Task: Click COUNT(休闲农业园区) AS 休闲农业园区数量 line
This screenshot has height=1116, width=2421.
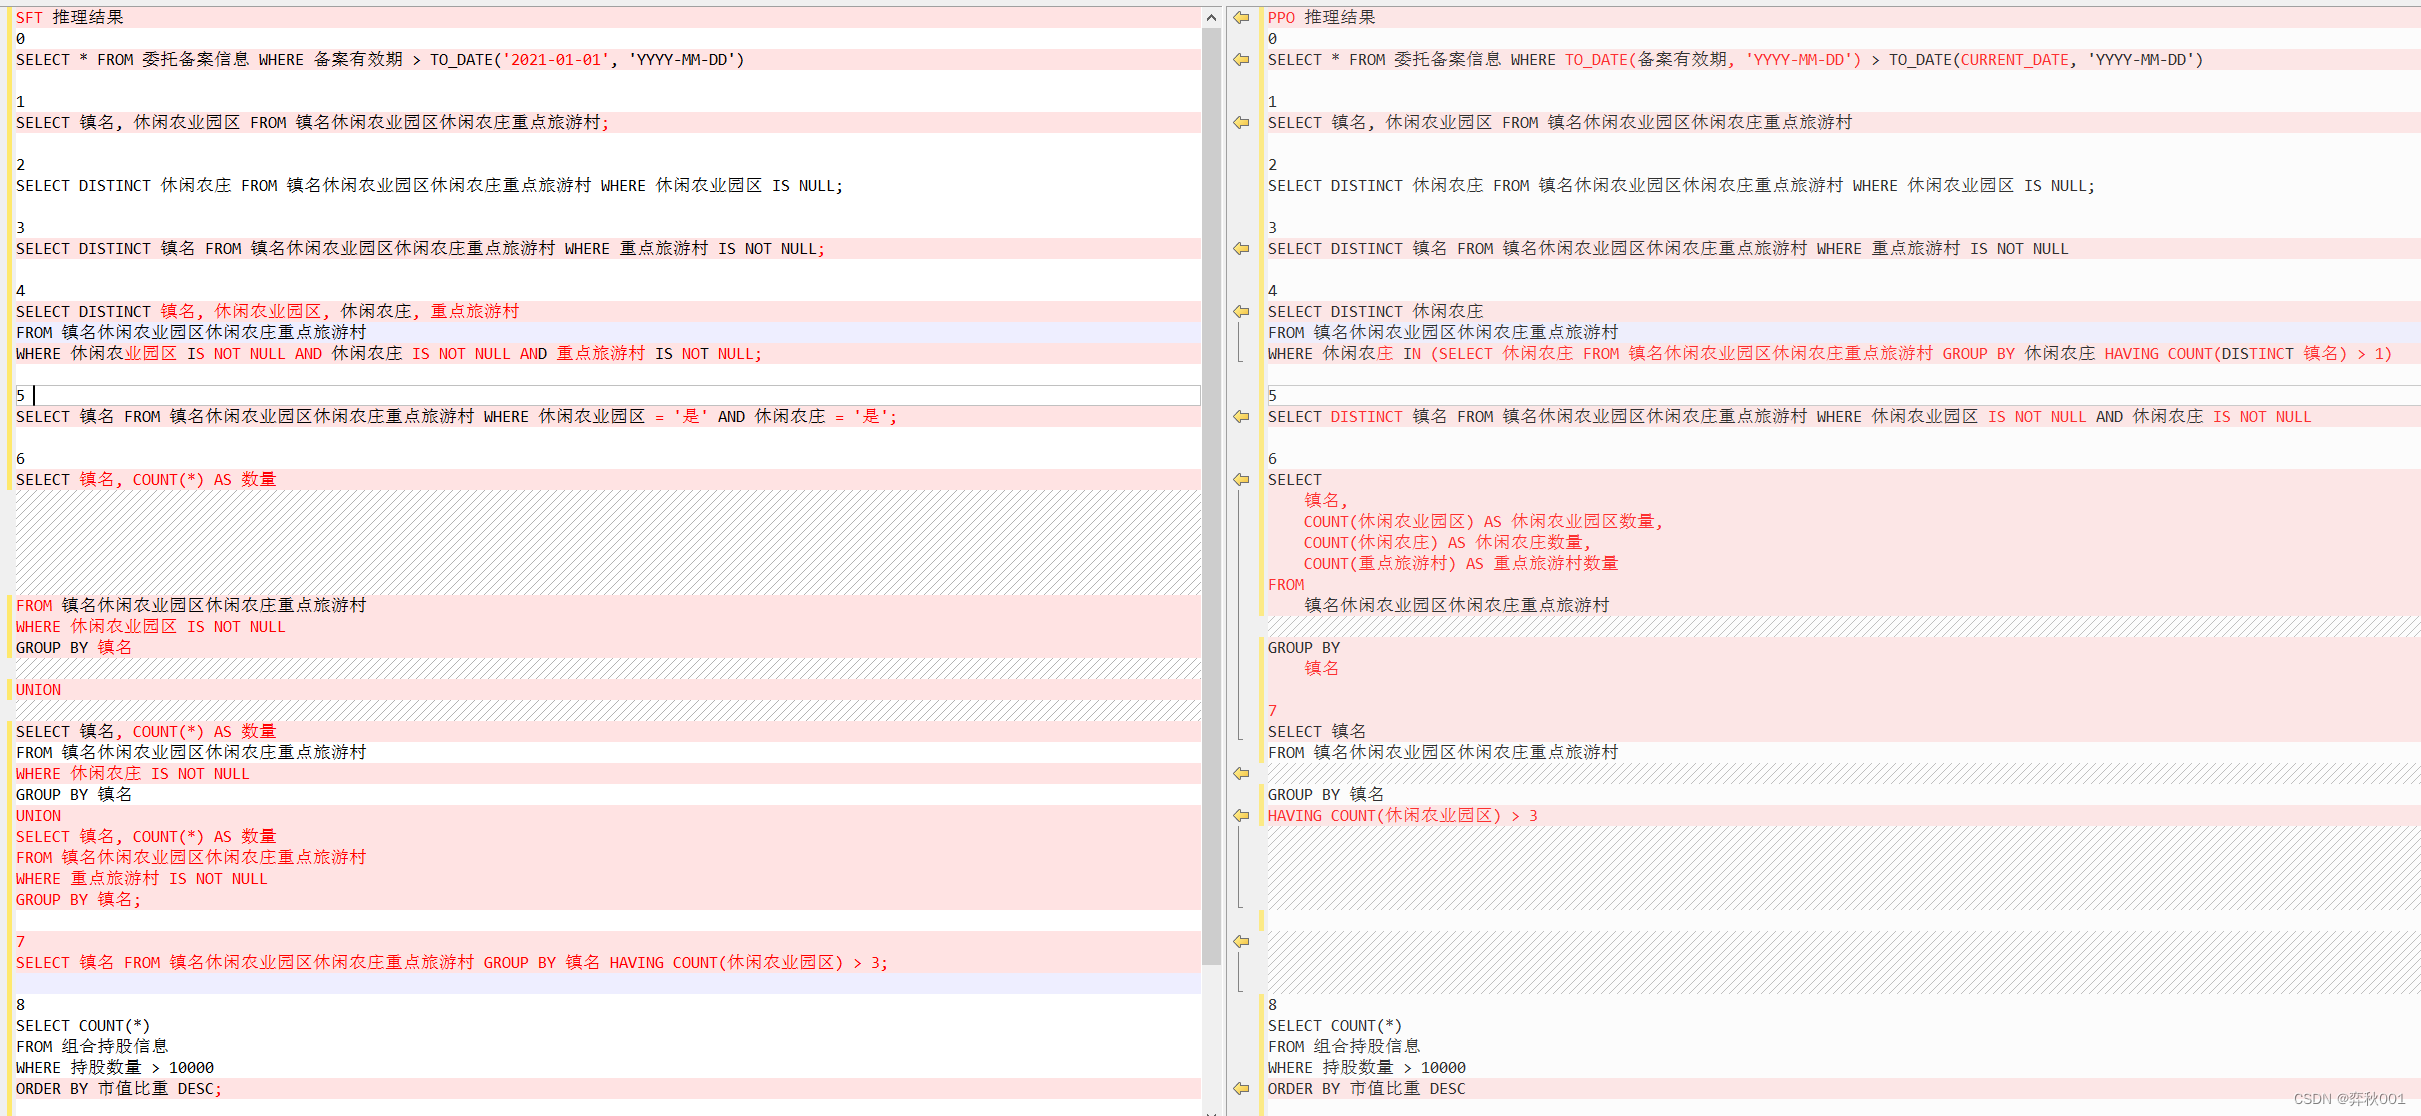Action: (1482, 521)
